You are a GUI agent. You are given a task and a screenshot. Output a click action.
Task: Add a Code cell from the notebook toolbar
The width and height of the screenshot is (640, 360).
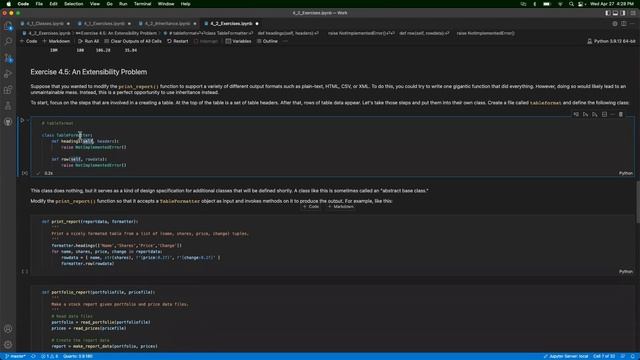tap(28, 41)
